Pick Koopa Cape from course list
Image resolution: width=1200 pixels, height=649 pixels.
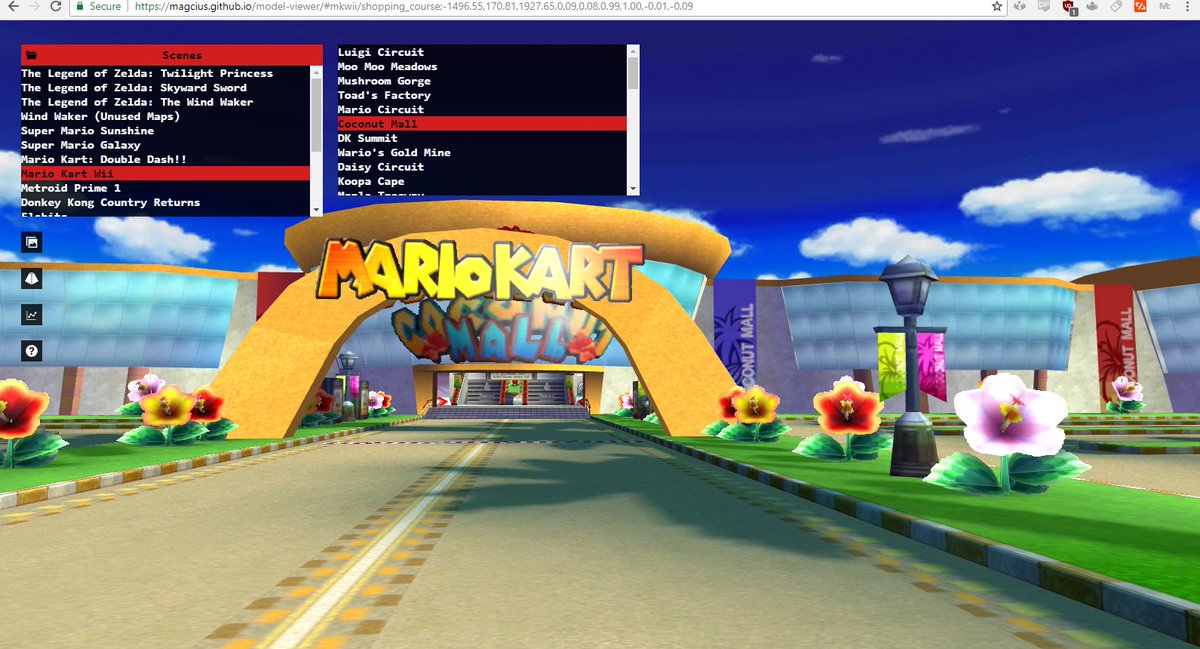pos(482,182)
